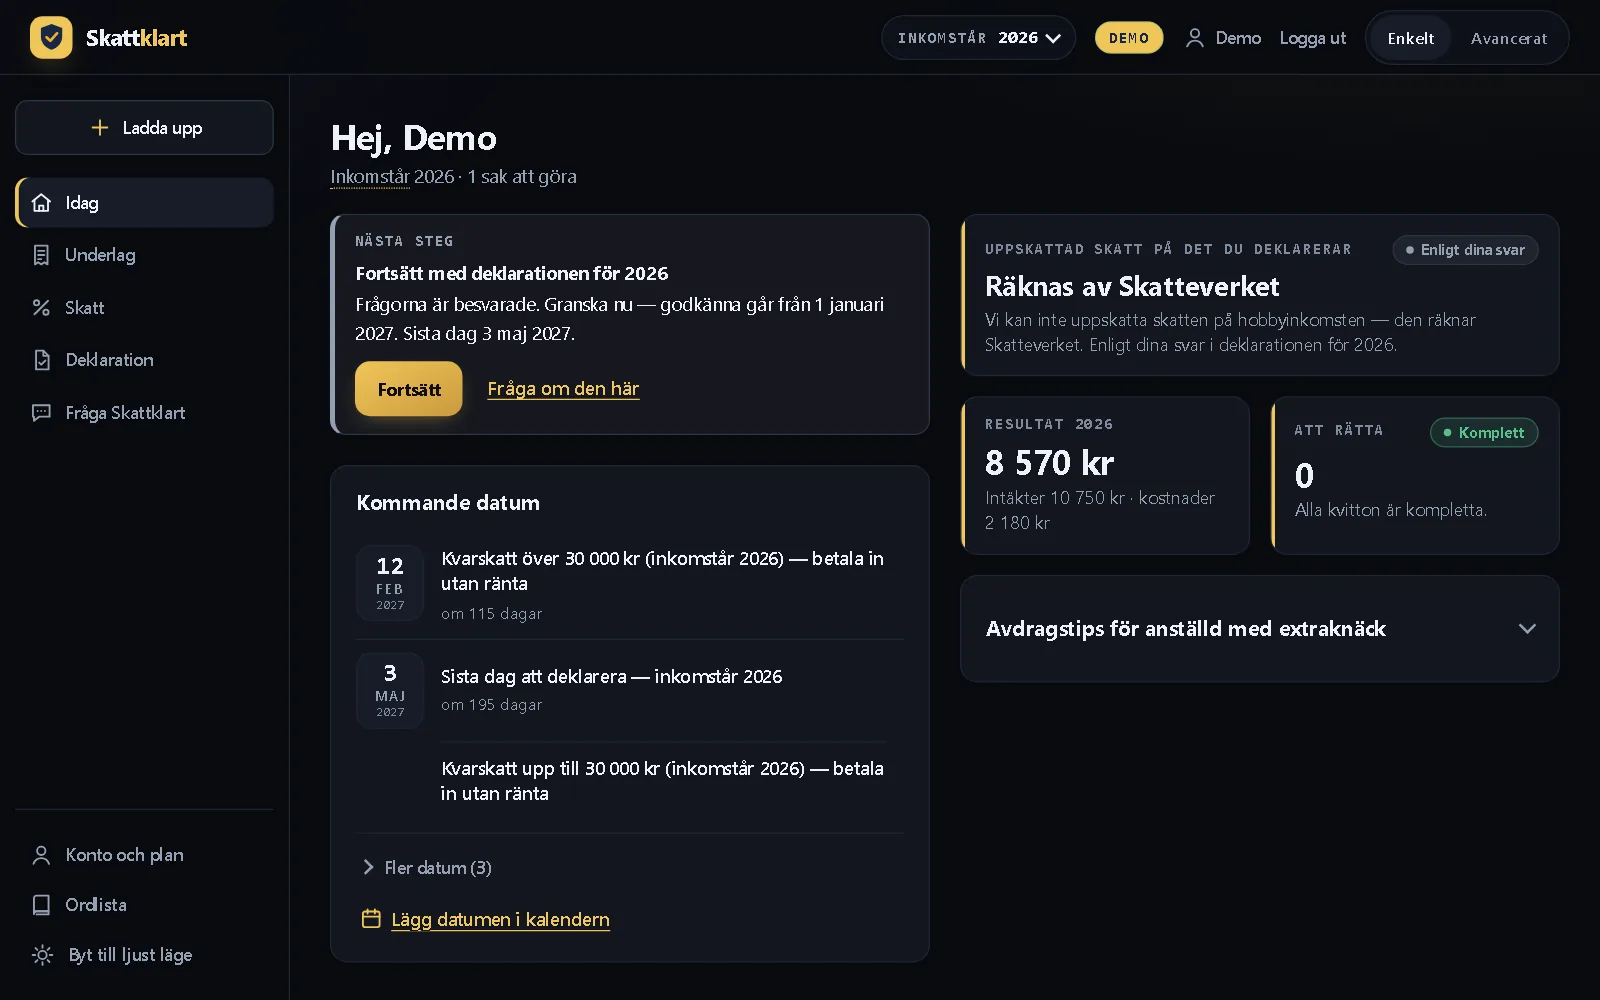Select Enkelt view mode
Screen dimensions: 1600x1000
click(x=1410, y=38)
